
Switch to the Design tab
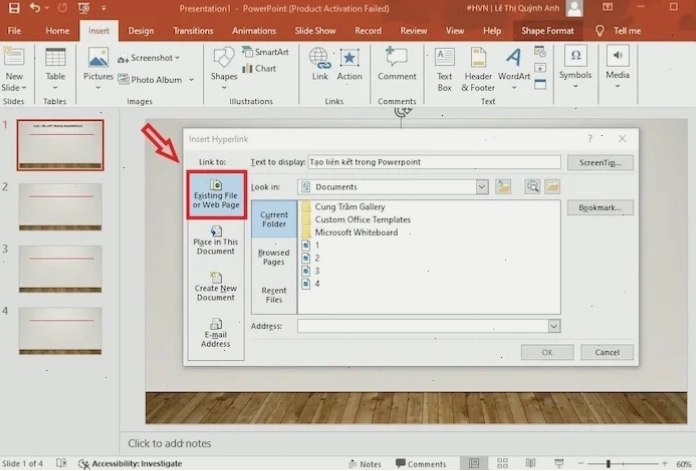coord(141,31)
